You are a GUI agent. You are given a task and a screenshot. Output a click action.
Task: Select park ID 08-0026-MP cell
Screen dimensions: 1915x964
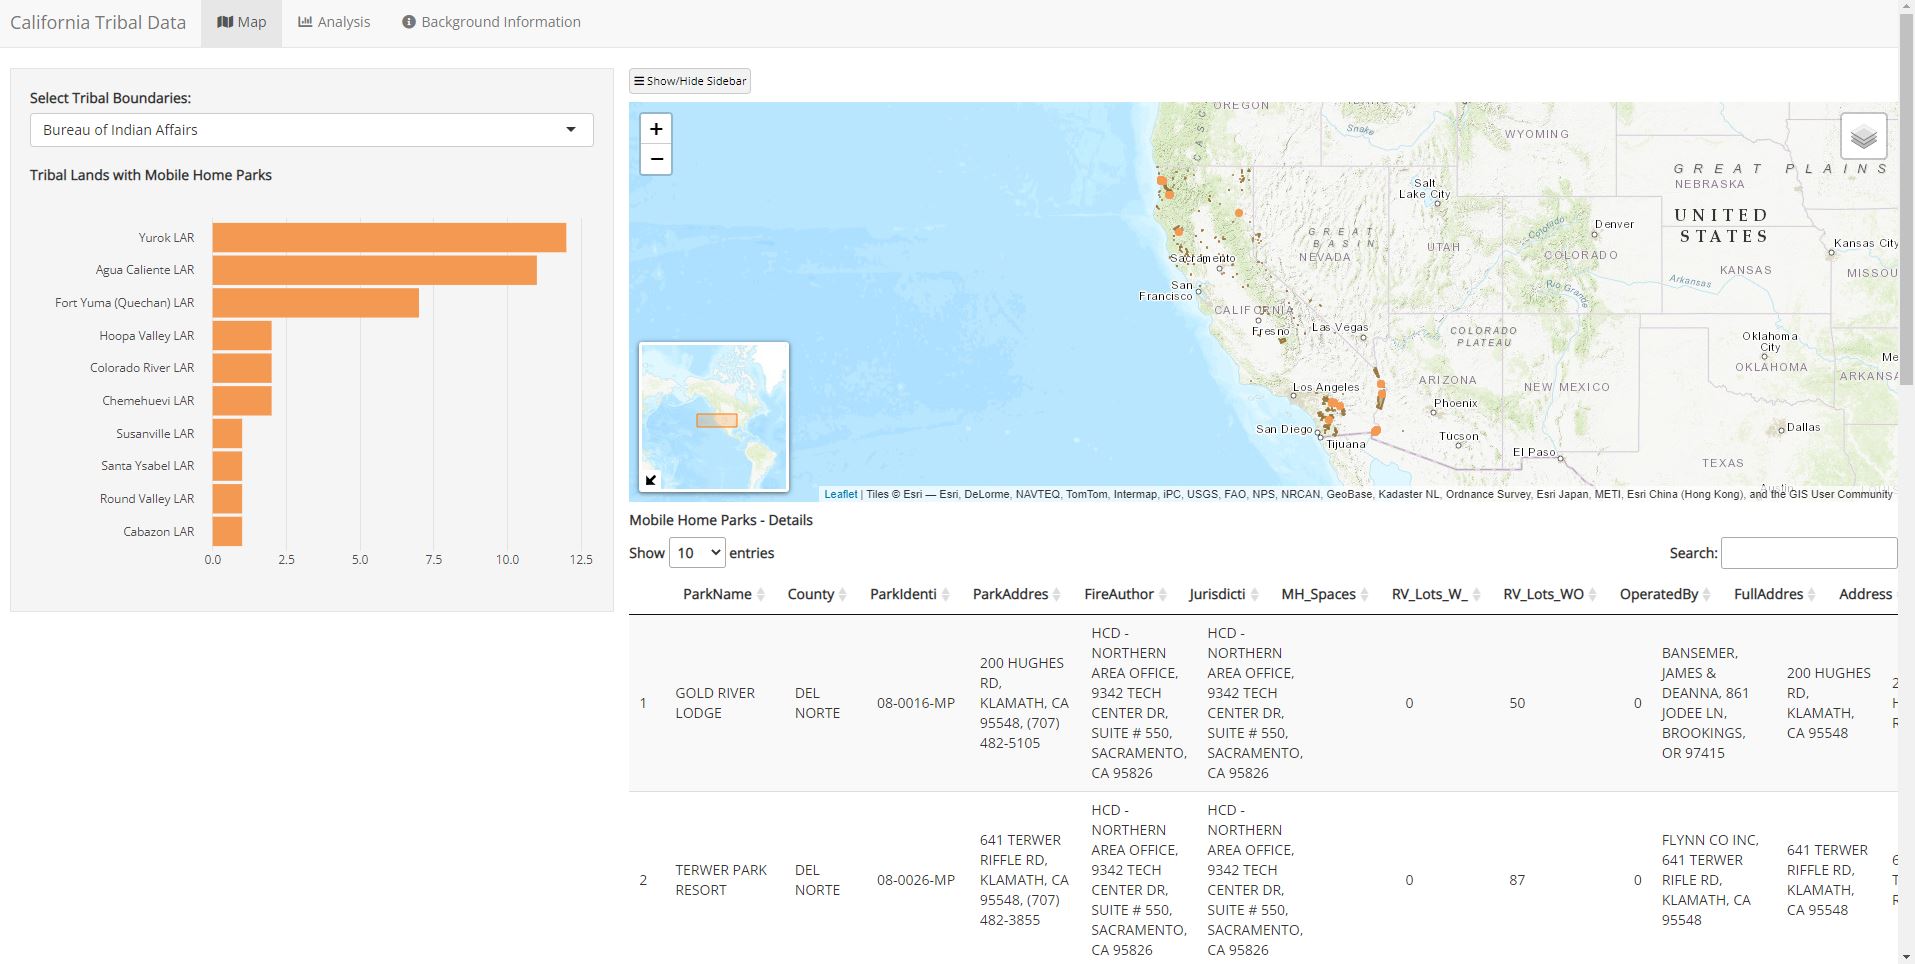[916, 880]
